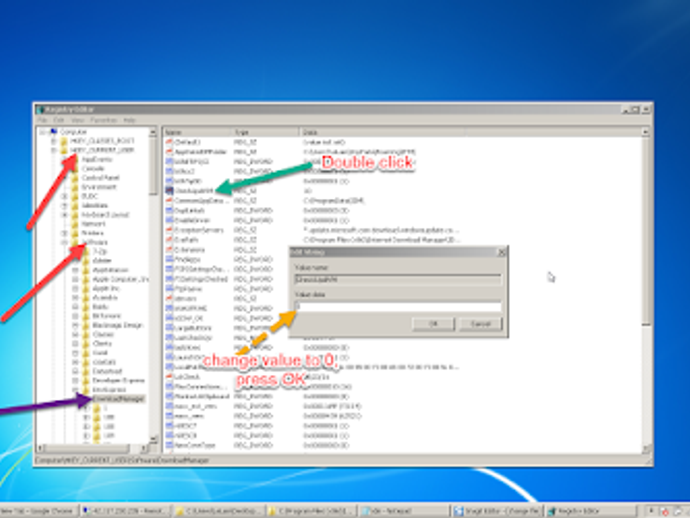Expand the Blackmagic Design key
690x518 pixels.
coord(75,325)
